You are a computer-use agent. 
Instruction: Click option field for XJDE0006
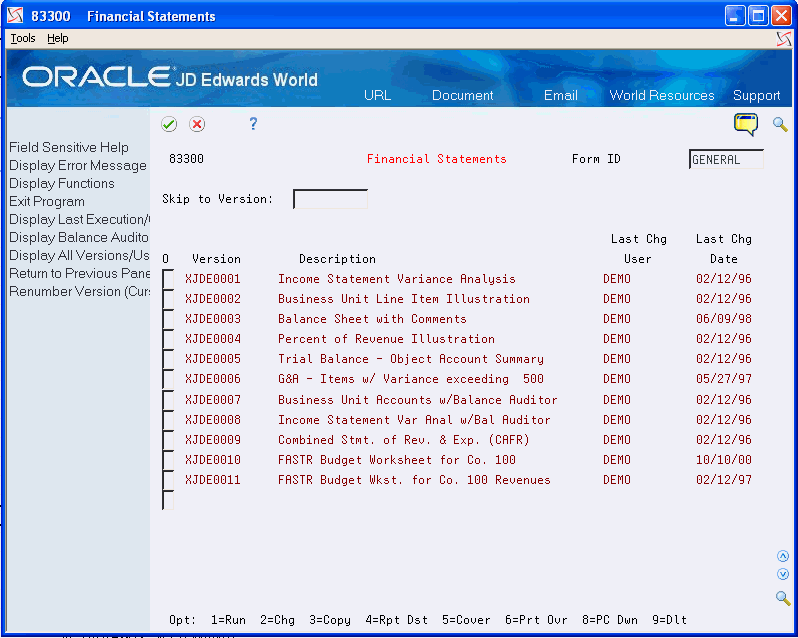pyautogui.click(x=168, y=379)
